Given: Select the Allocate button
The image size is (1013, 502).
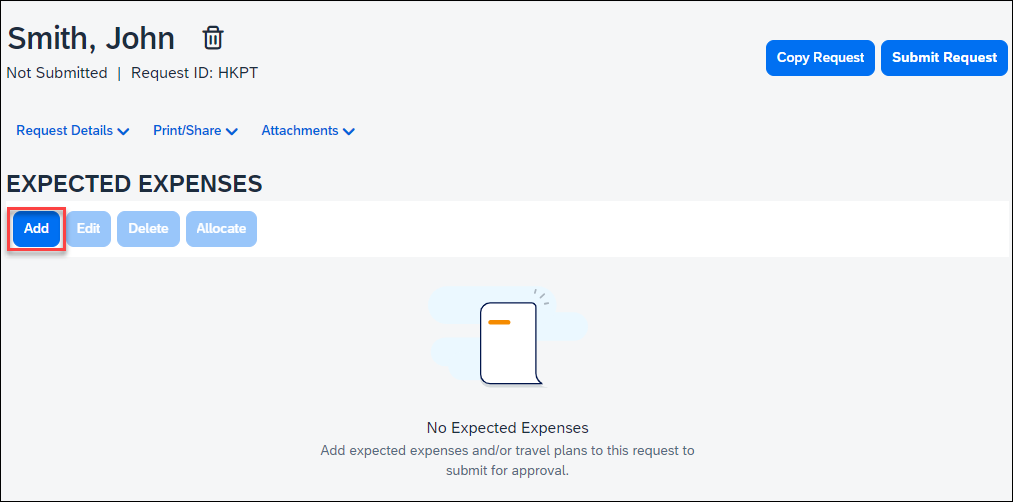Looking at the screenshot, I should pos(221,229).
